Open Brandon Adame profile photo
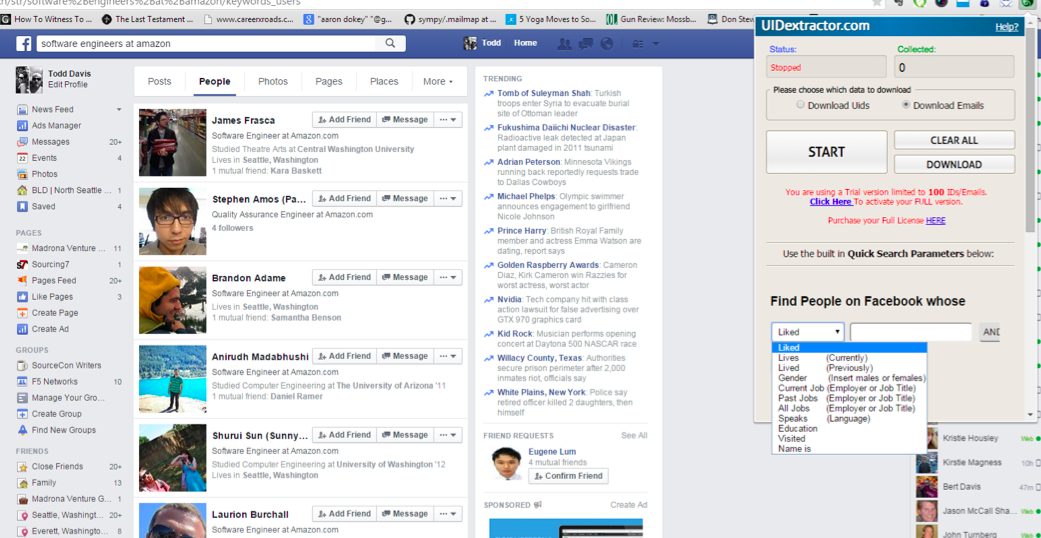1041x538 pixels. 172,300
